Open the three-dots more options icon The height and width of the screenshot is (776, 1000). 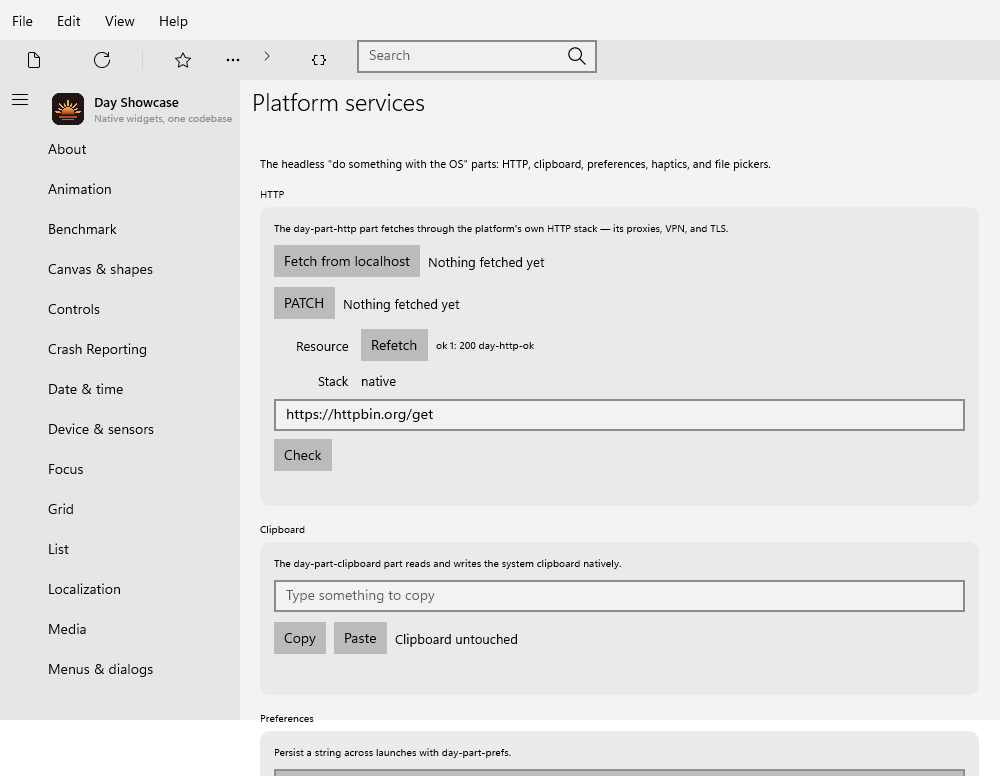(x=233, y=60)
